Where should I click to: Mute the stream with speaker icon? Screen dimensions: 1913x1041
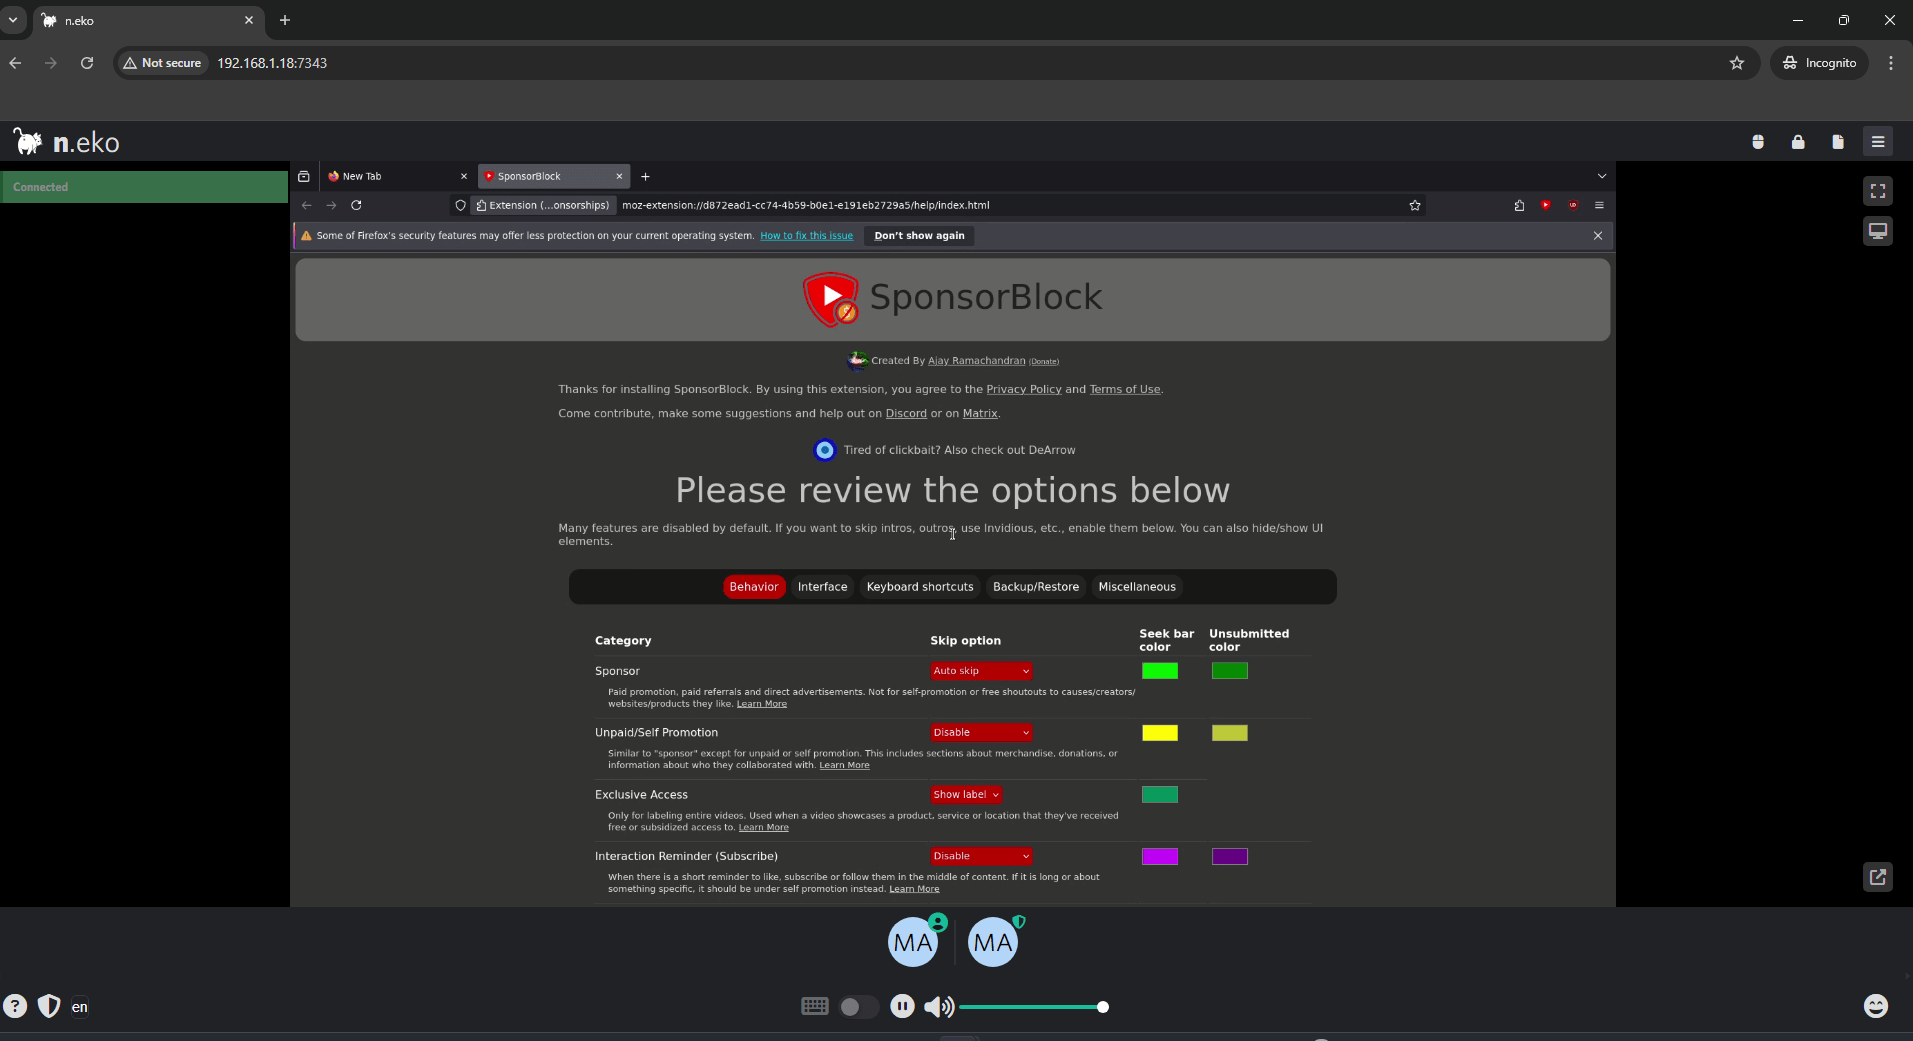(939, 1006)
